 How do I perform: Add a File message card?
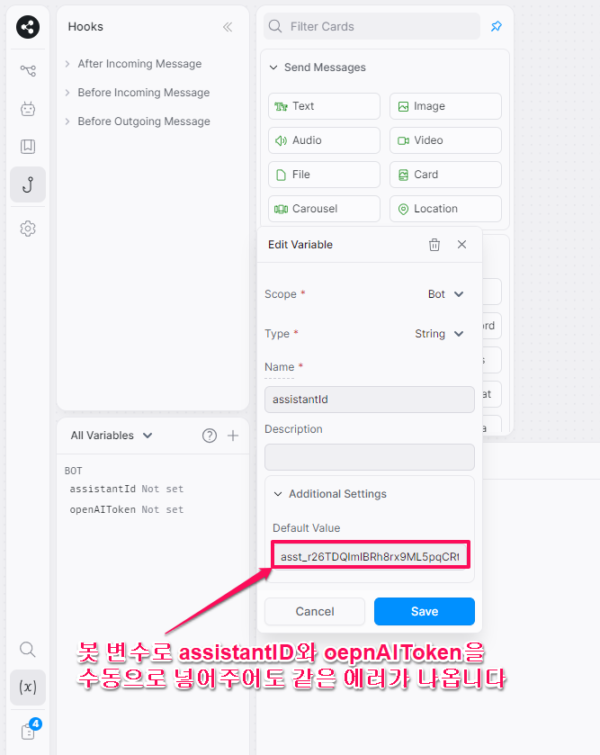[324, 174]
